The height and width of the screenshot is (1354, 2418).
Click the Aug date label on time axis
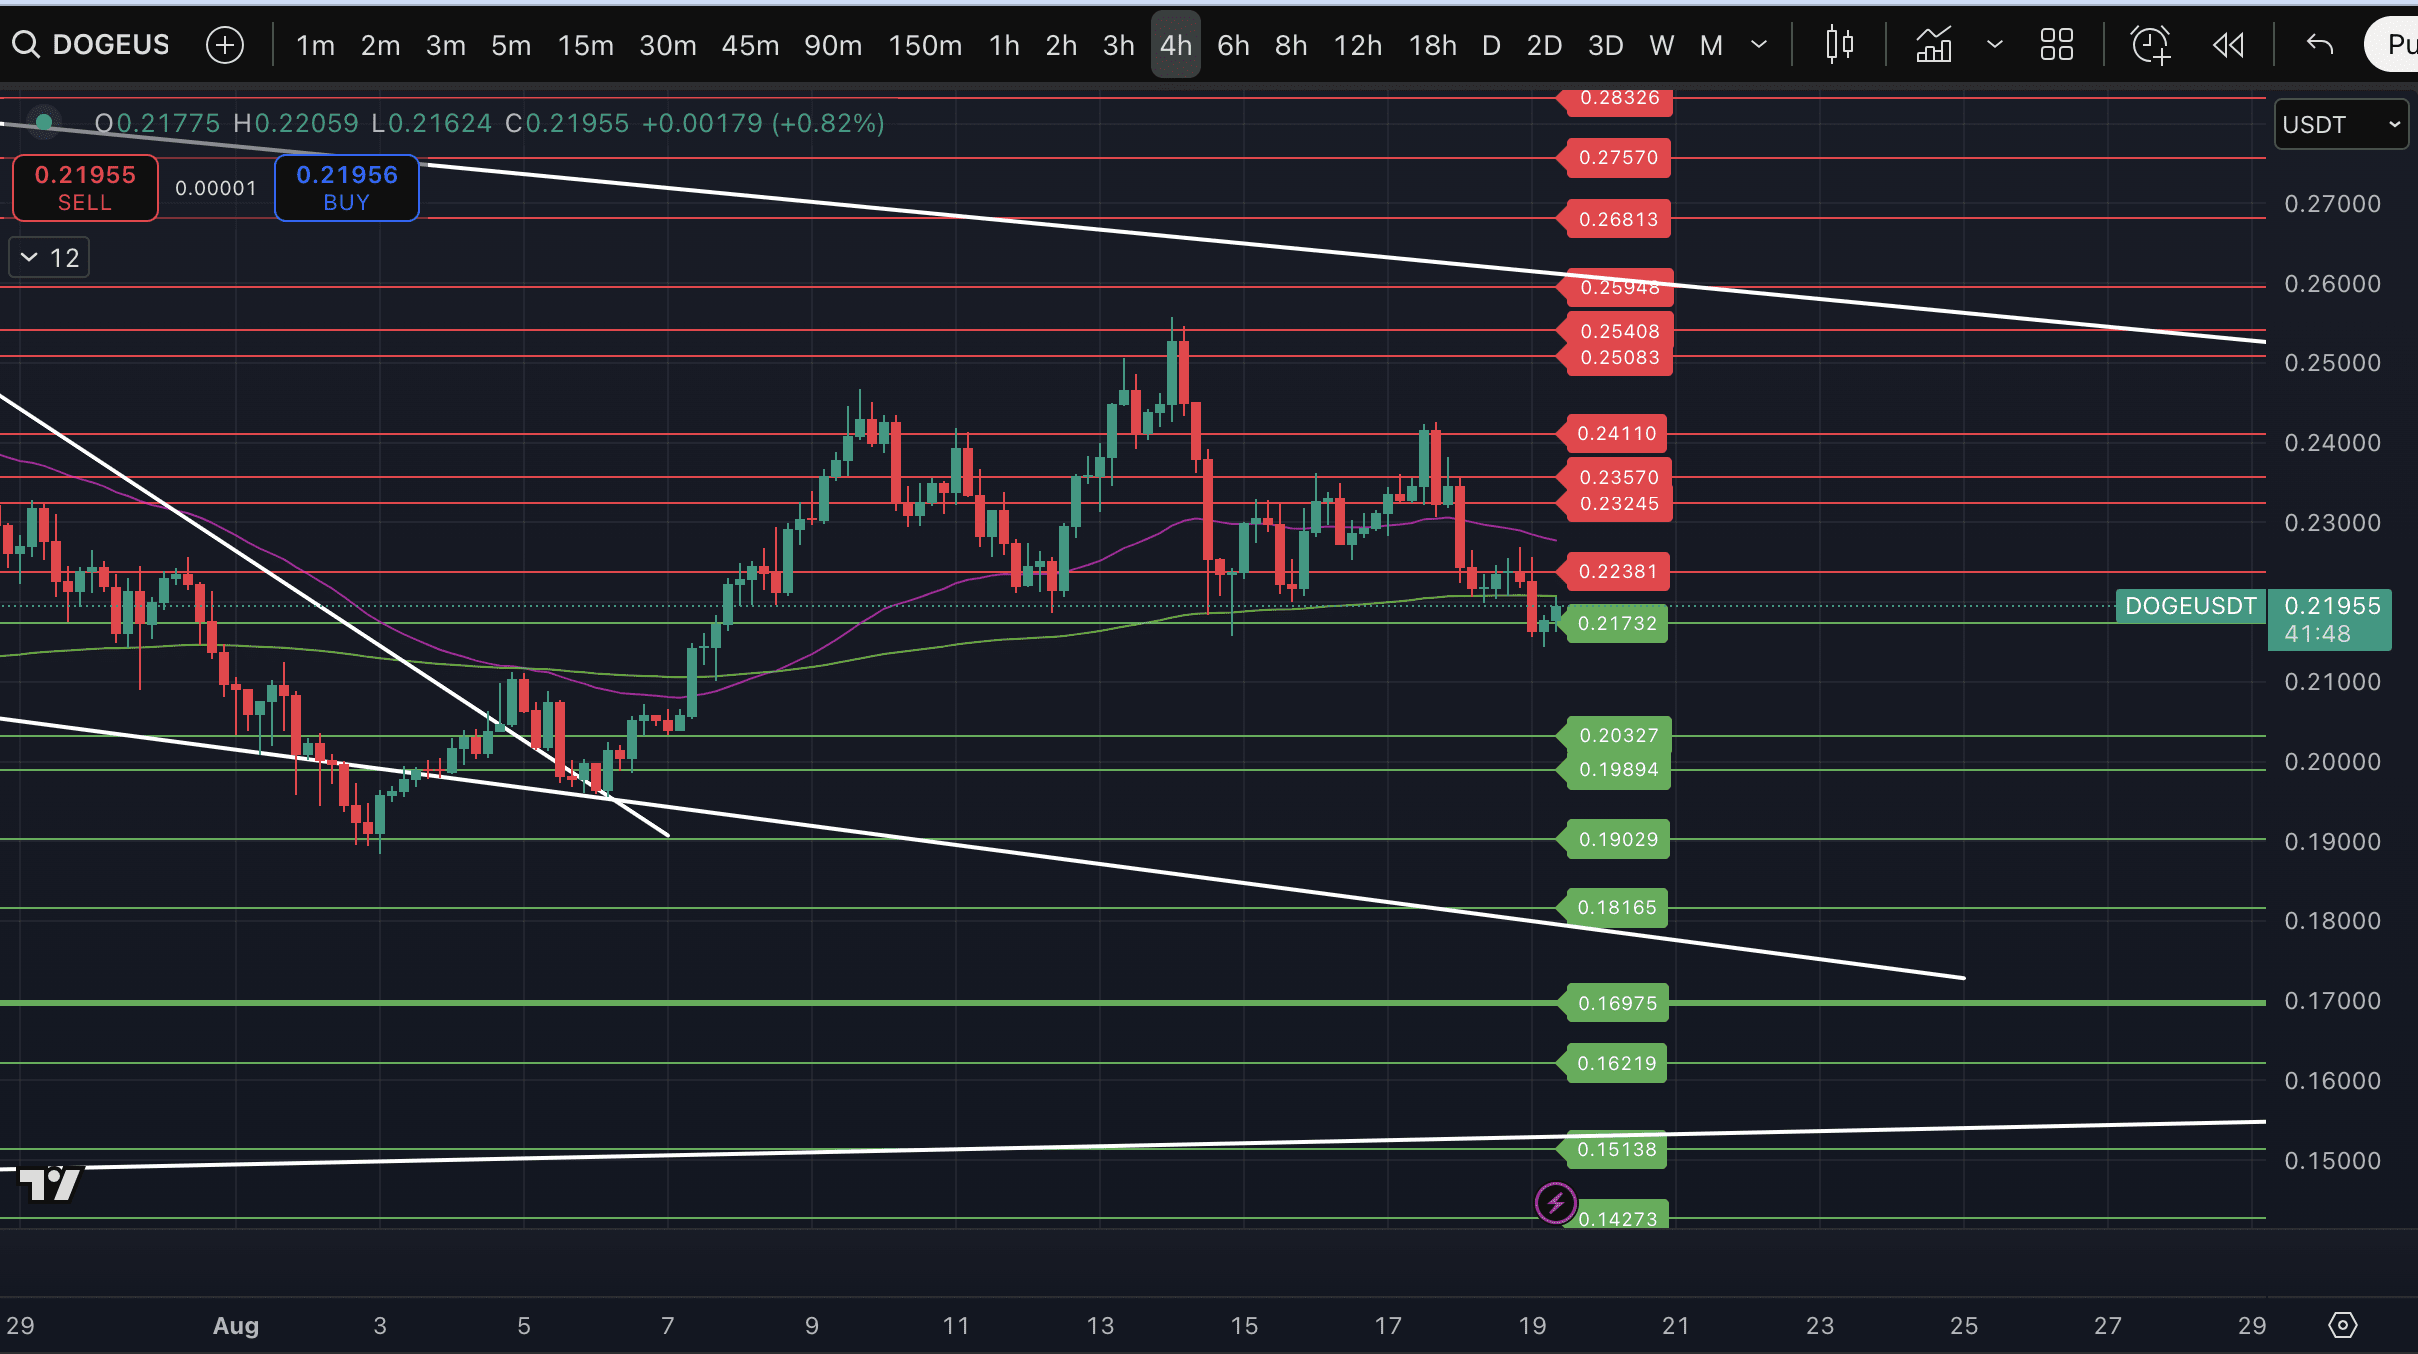(x=236, y=1326)
